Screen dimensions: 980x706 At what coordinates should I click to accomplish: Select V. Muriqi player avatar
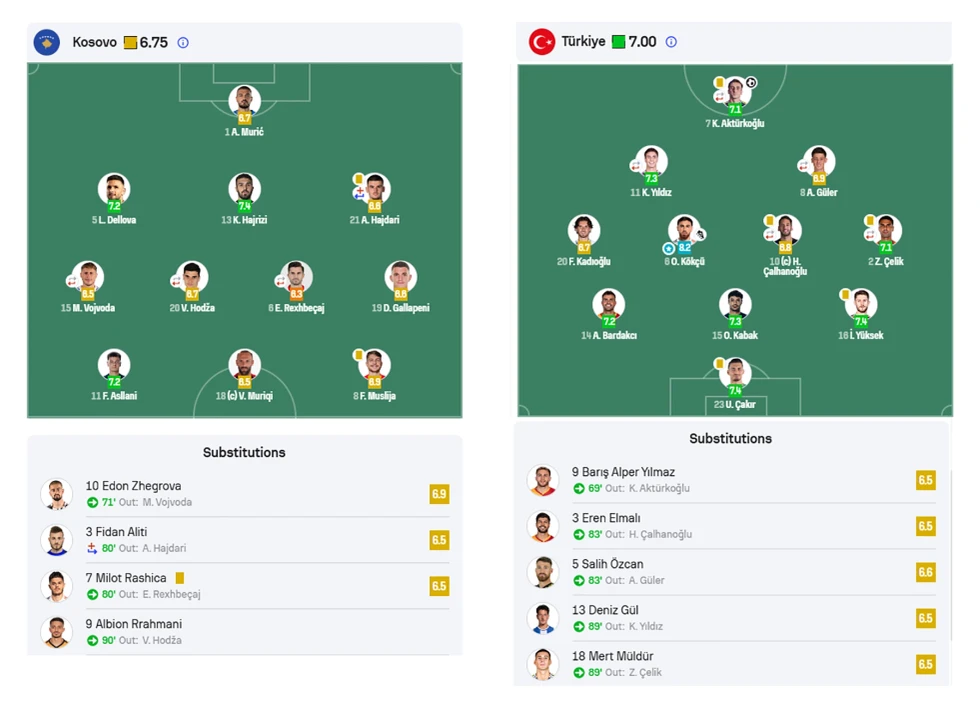(x=244, y=365)
